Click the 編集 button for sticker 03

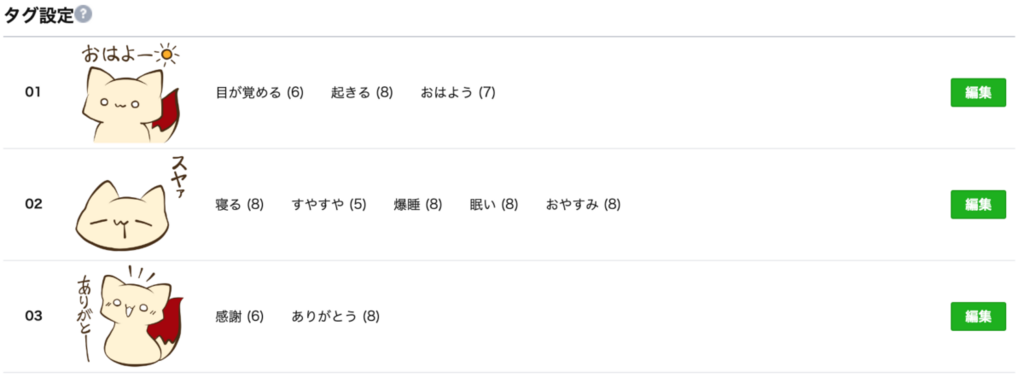[x=978, y=316]
